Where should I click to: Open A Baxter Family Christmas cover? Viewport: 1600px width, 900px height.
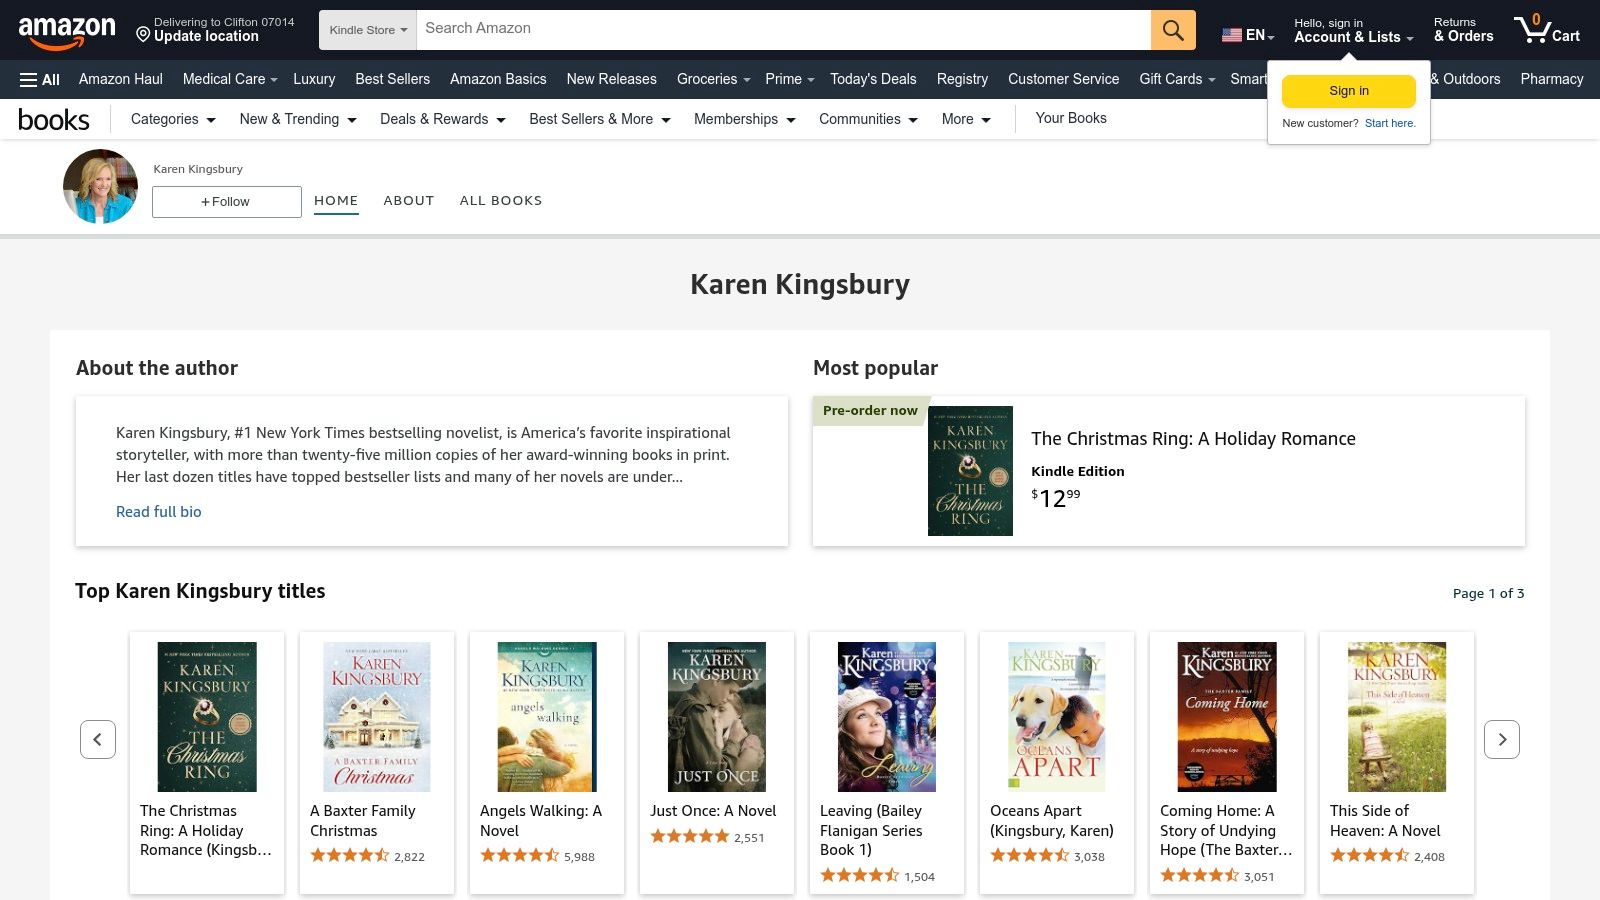(377, 717)
